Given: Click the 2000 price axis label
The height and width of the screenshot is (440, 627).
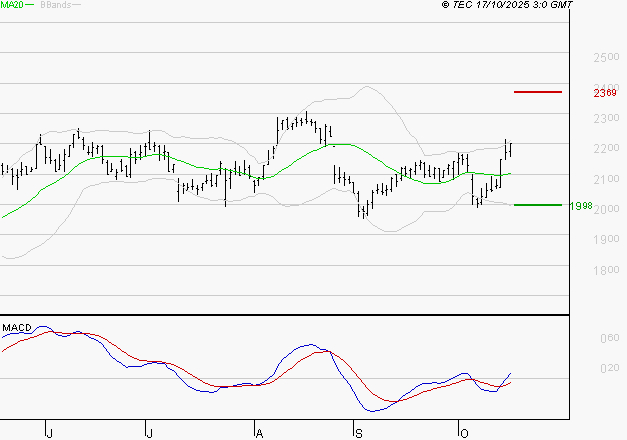Looking at the screenshot, I should [607, 209].
